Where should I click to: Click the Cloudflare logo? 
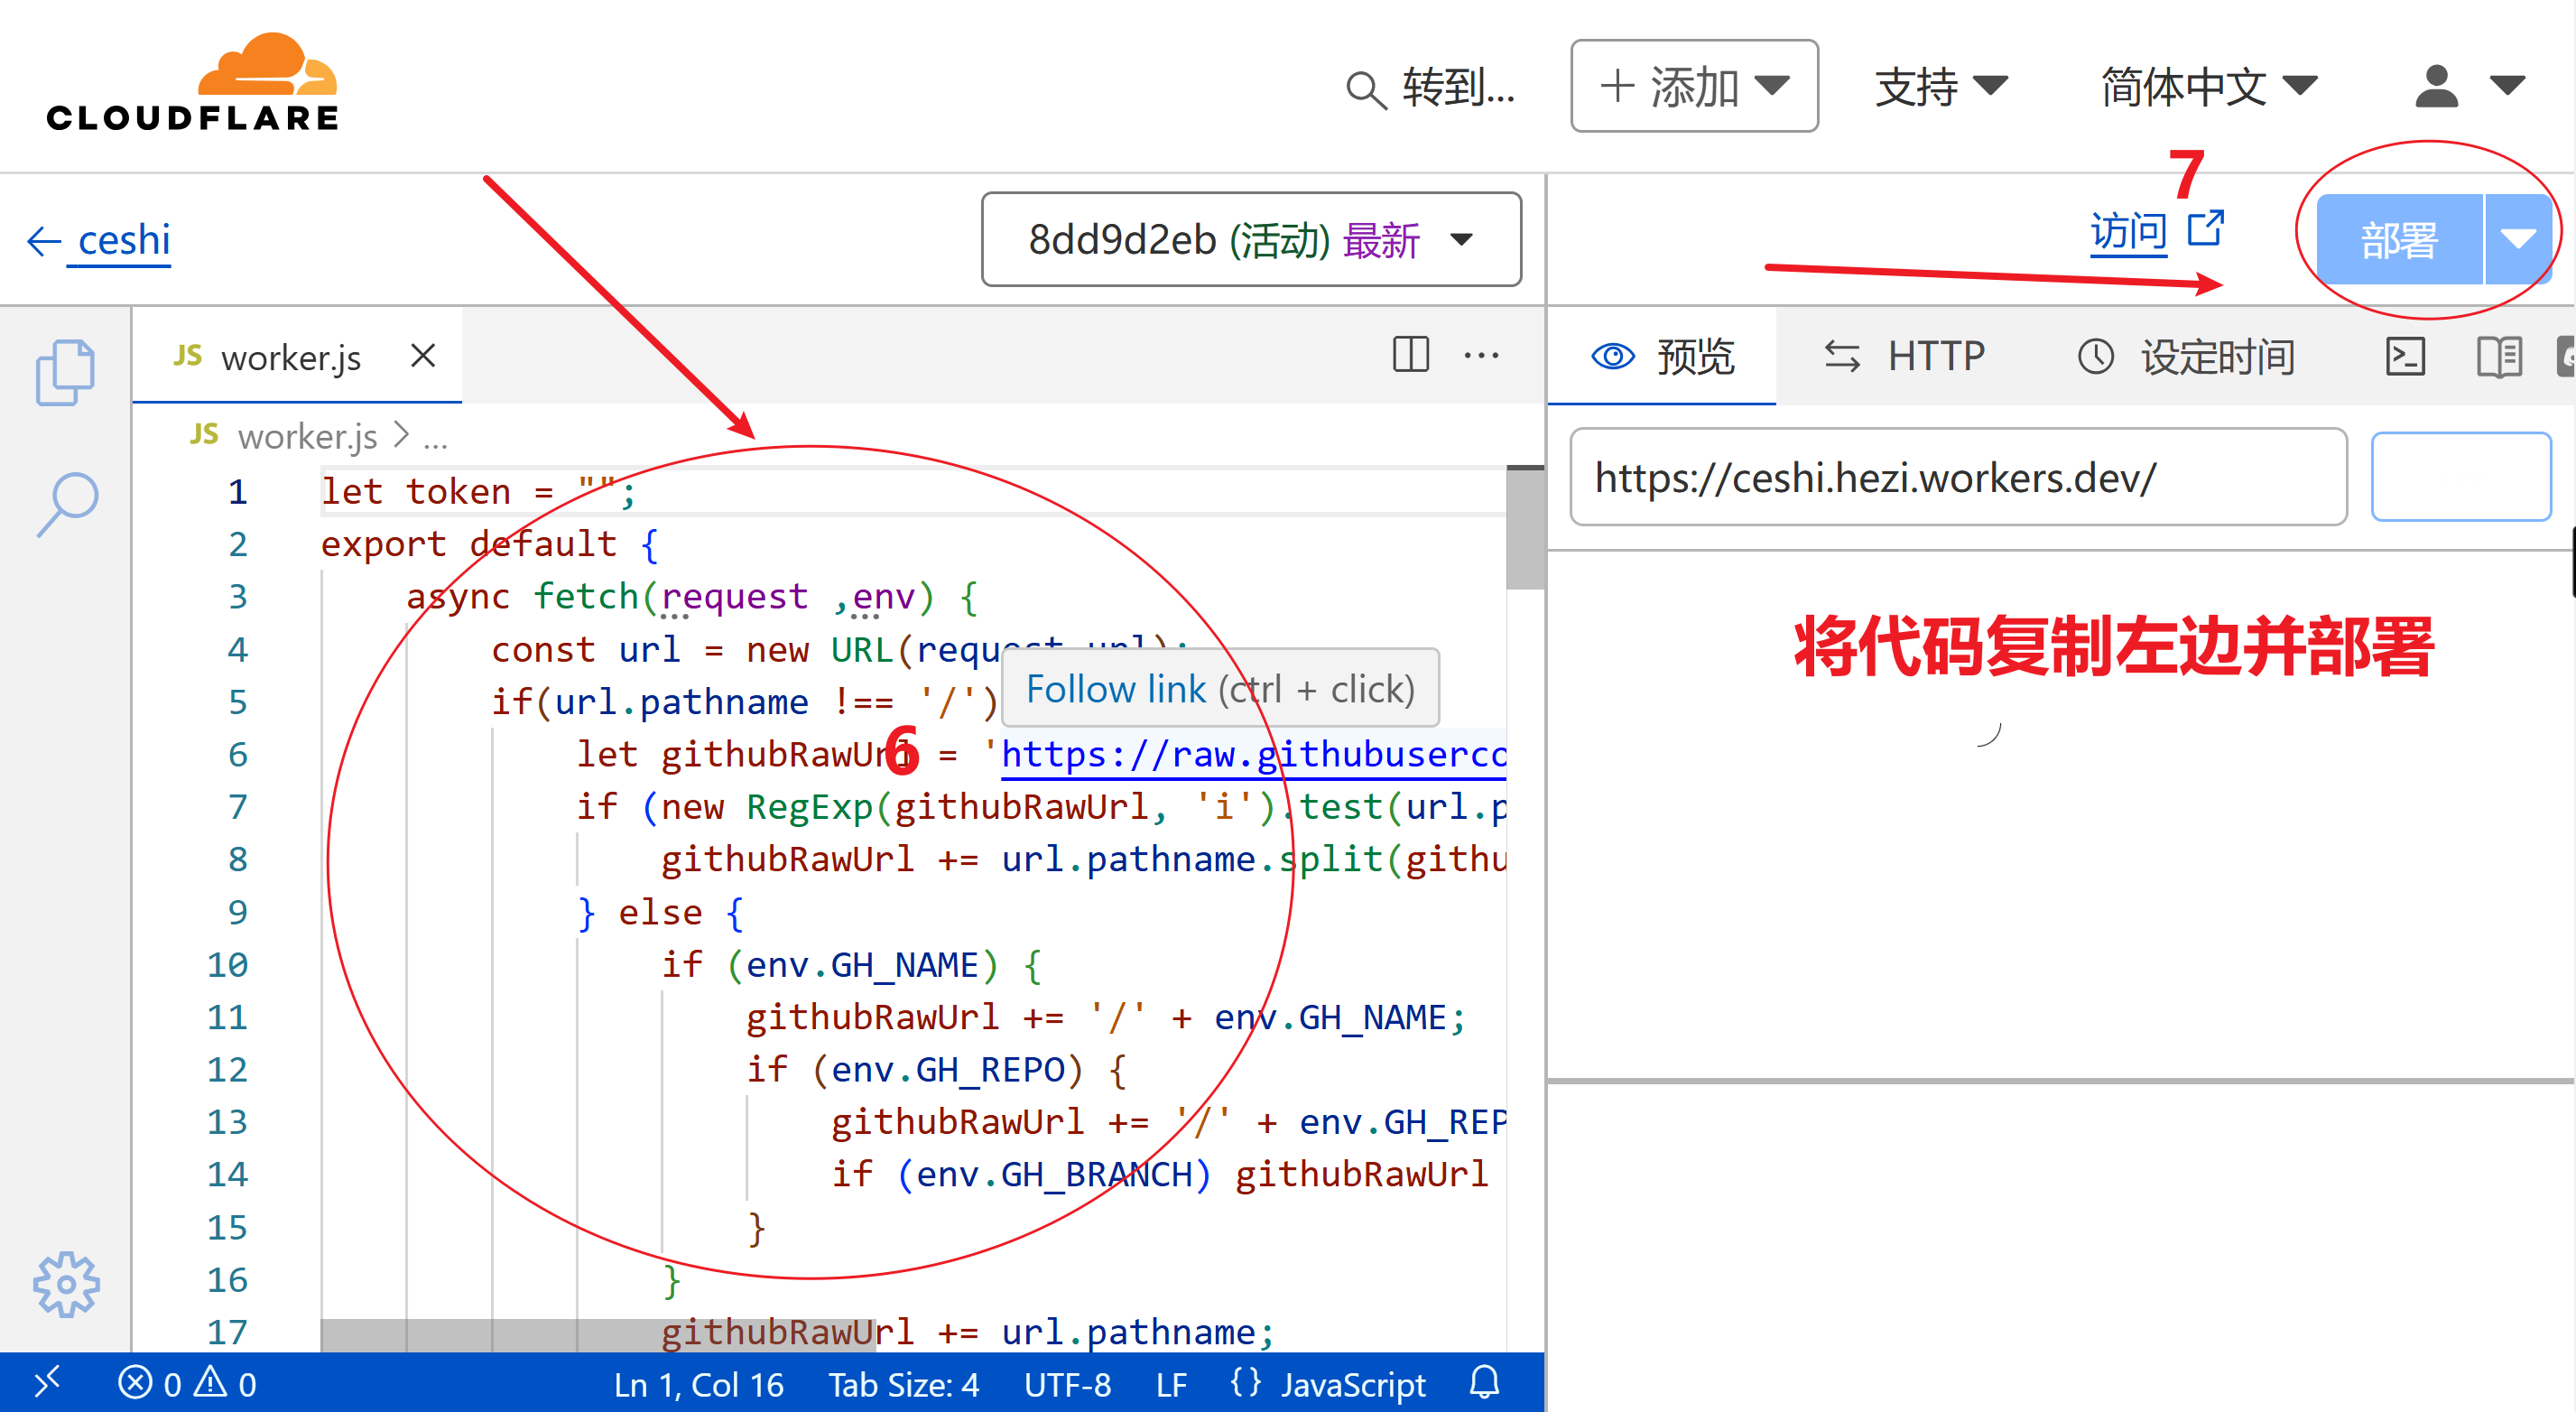pos(193,83)
